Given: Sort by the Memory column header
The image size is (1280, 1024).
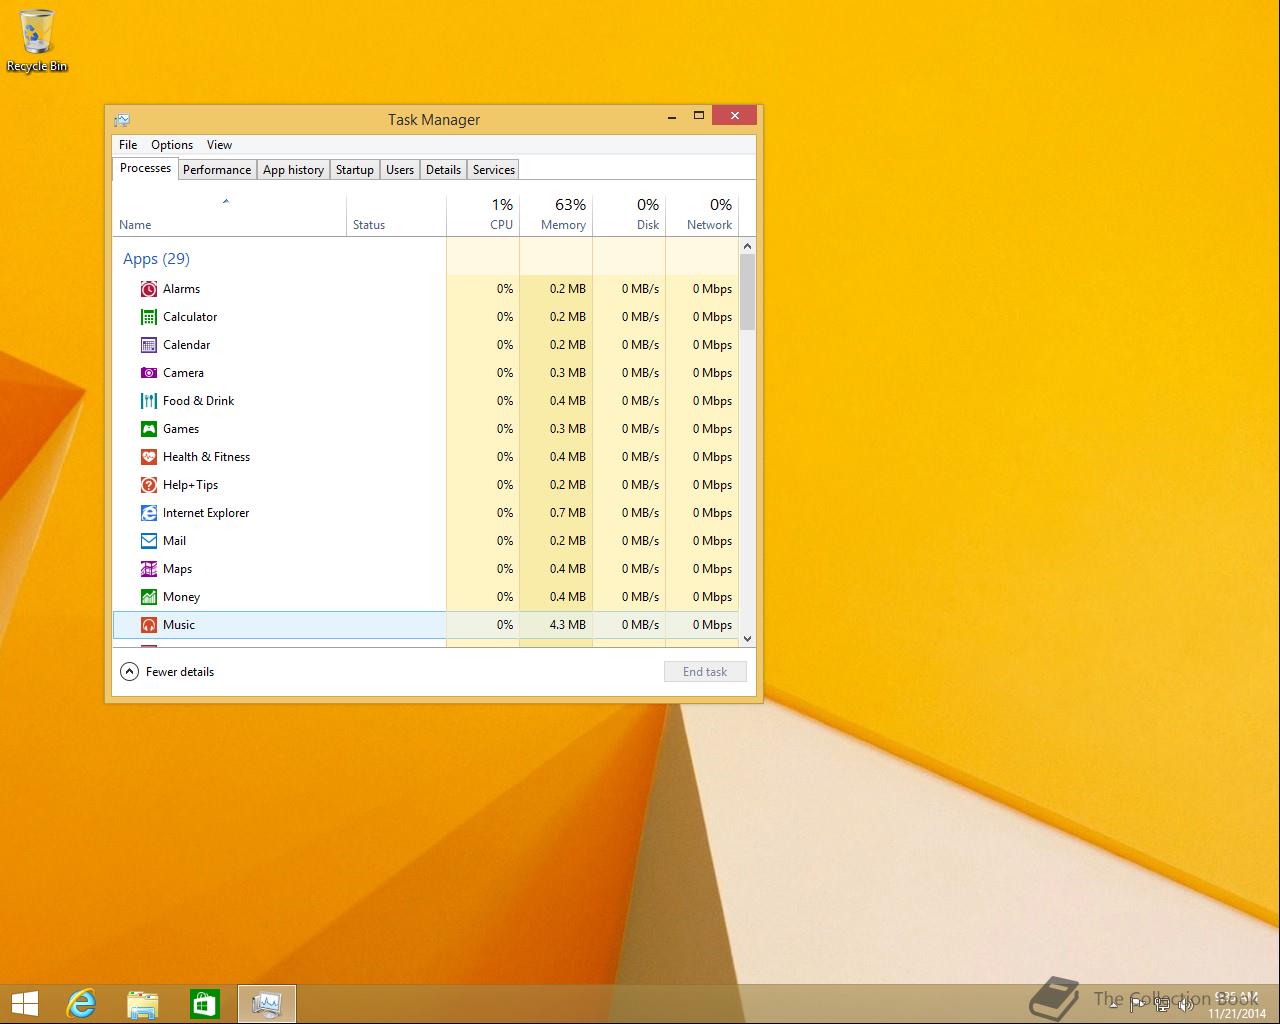Looking at the screenshot, I should click(556, 215).
